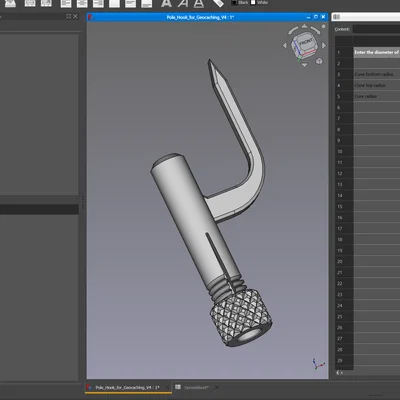Click the FreeCAD icon in 3D window title
Image resolution: width=400 pixels, height=400 pixels.
(x=90, y=17)
